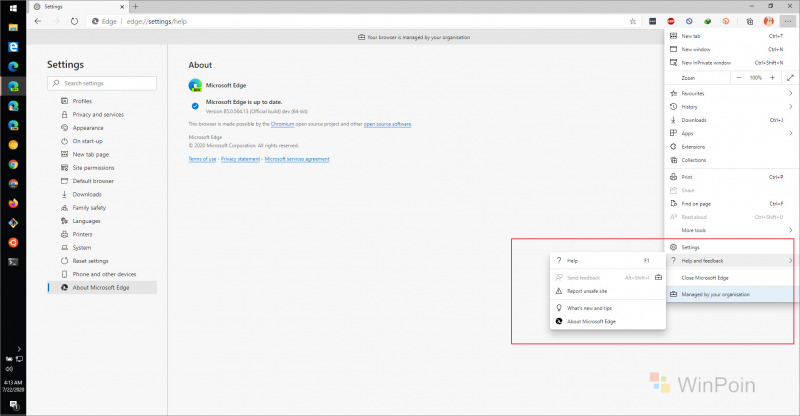Open Downloads in the settings sidebar
Viewport: 800px width, 416px height.
click(103, 194)
